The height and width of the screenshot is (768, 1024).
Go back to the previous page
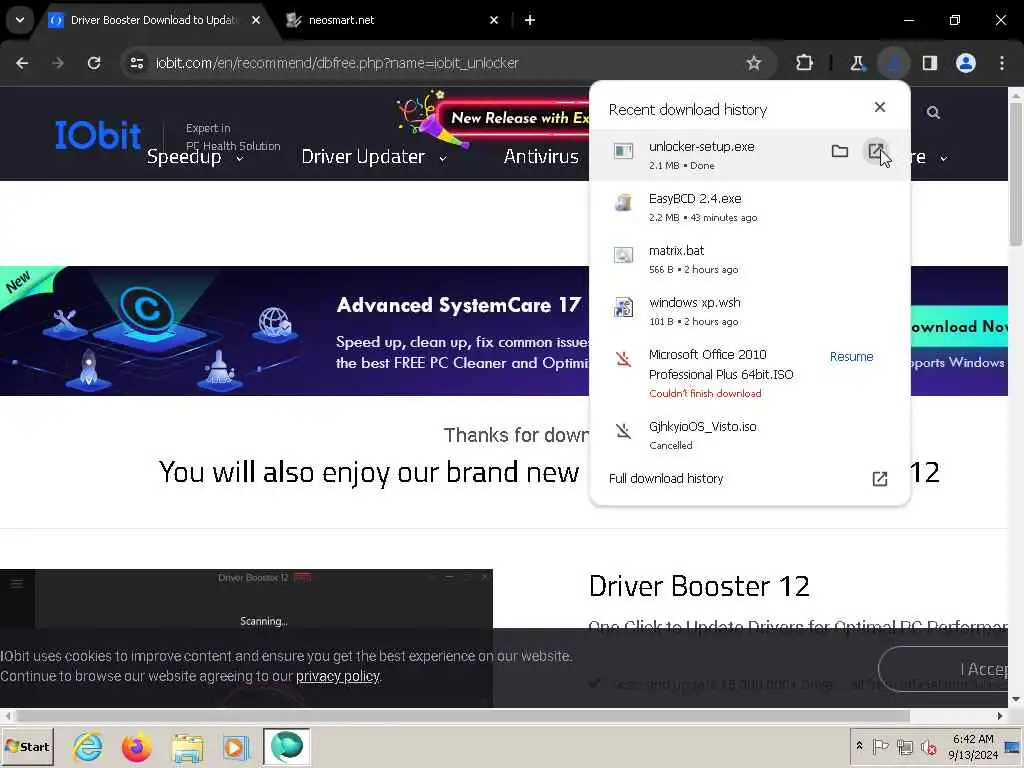tap(22, 63)
